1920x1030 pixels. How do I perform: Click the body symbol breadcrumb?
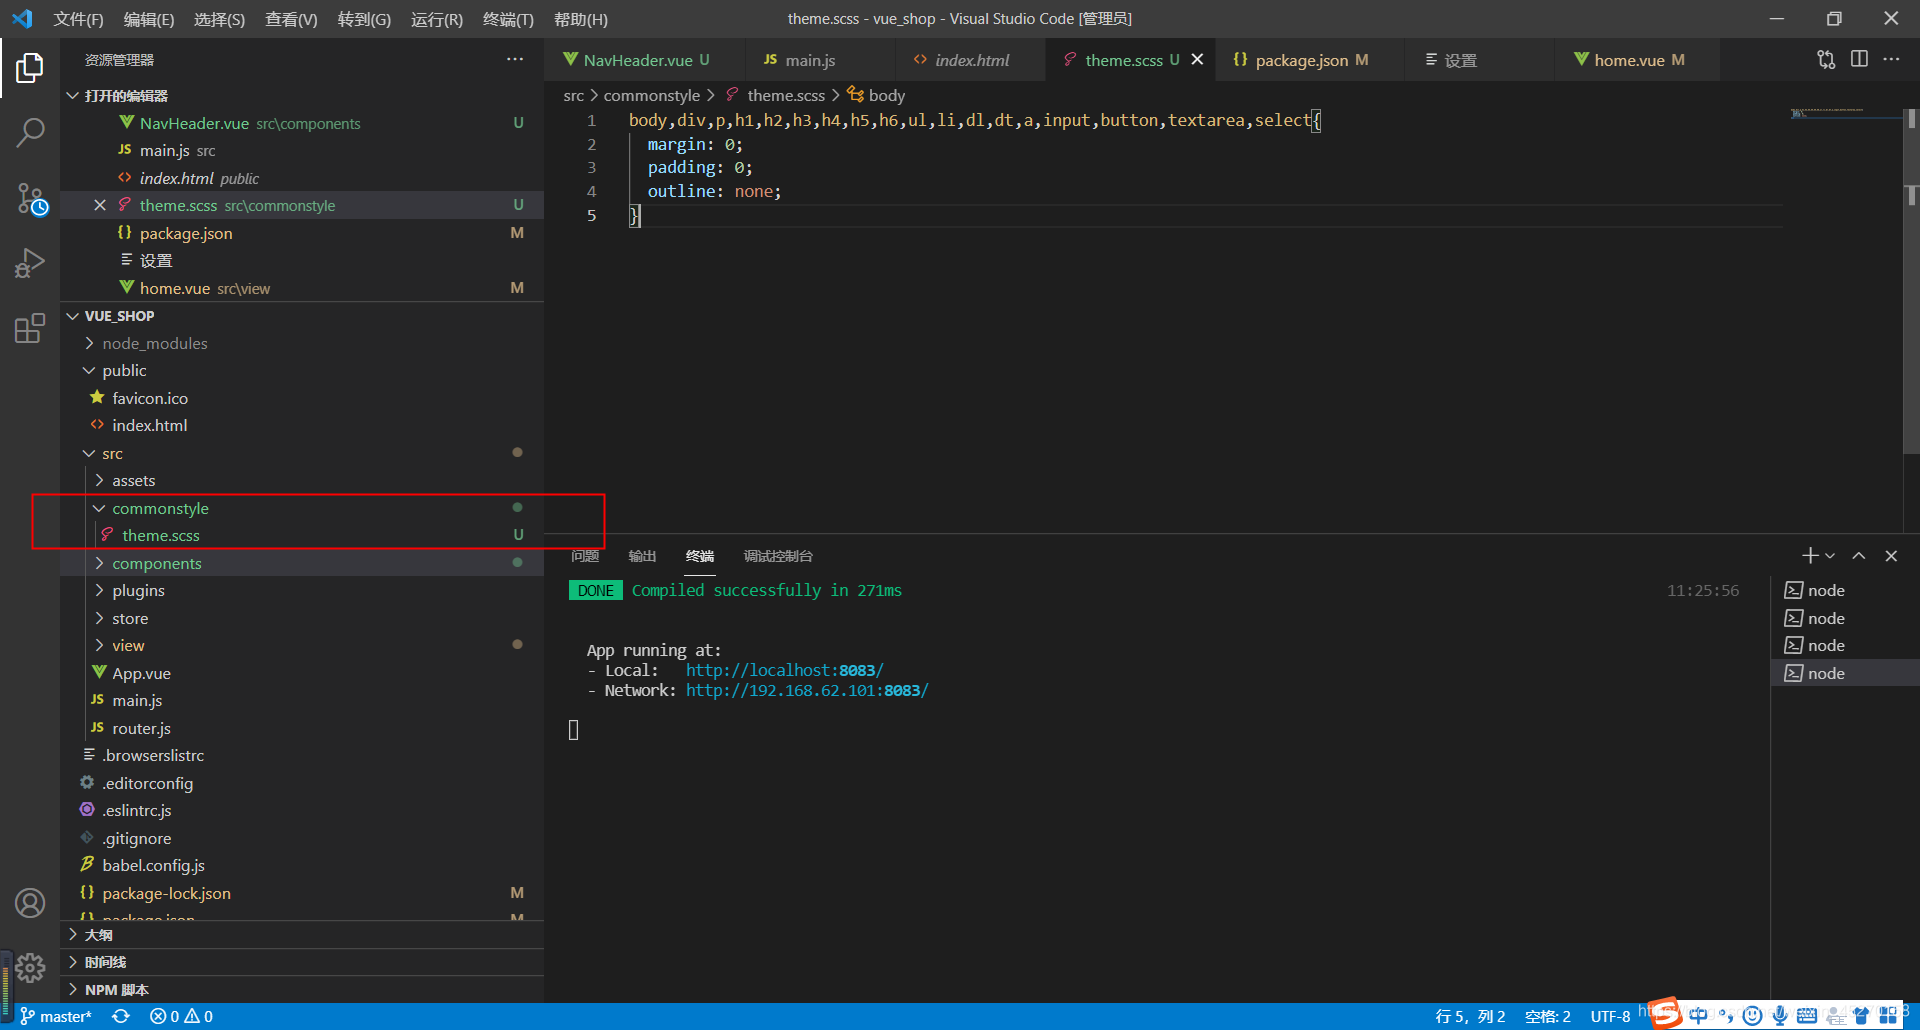click(876, 95)
